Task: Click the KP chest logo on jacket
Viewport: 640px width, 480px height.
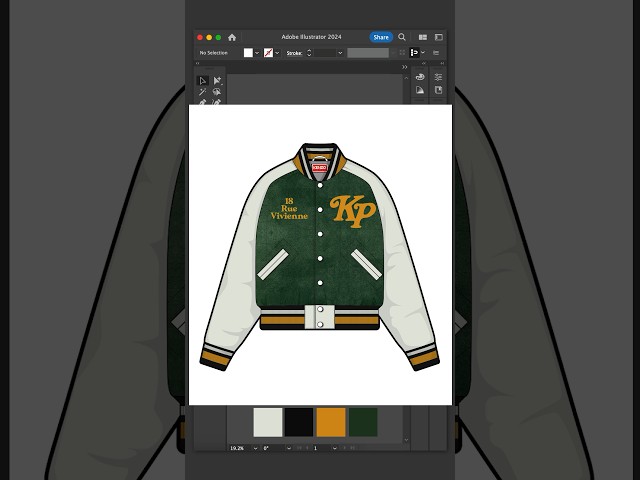Action: pos(353,211)
